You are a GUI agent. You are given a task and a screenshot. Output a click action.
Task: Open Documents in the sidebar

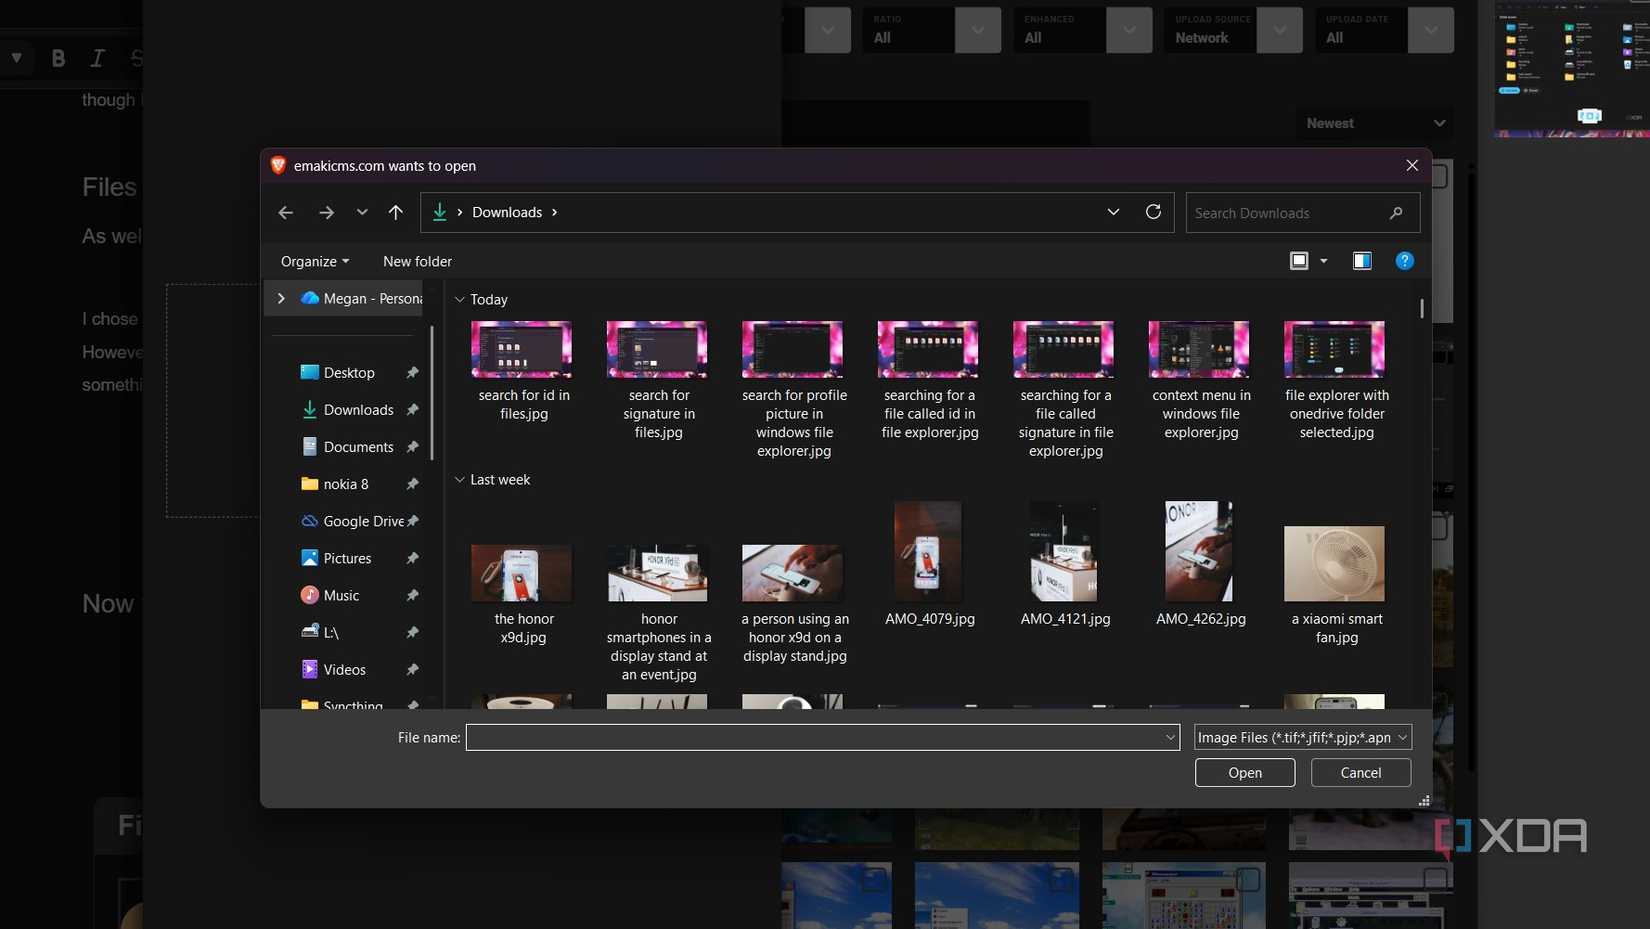tap(358, 447)
